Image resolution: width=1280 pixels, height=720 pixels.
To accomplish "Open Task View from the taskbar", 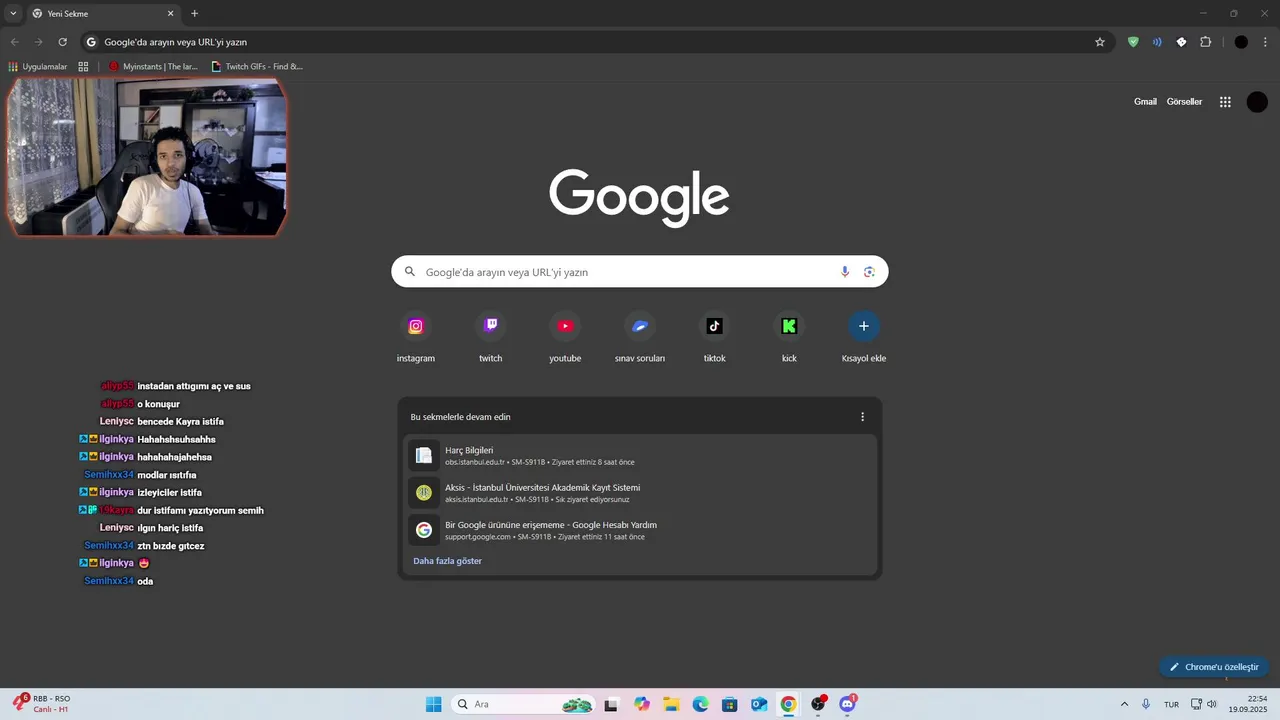I will pos(612,704).
